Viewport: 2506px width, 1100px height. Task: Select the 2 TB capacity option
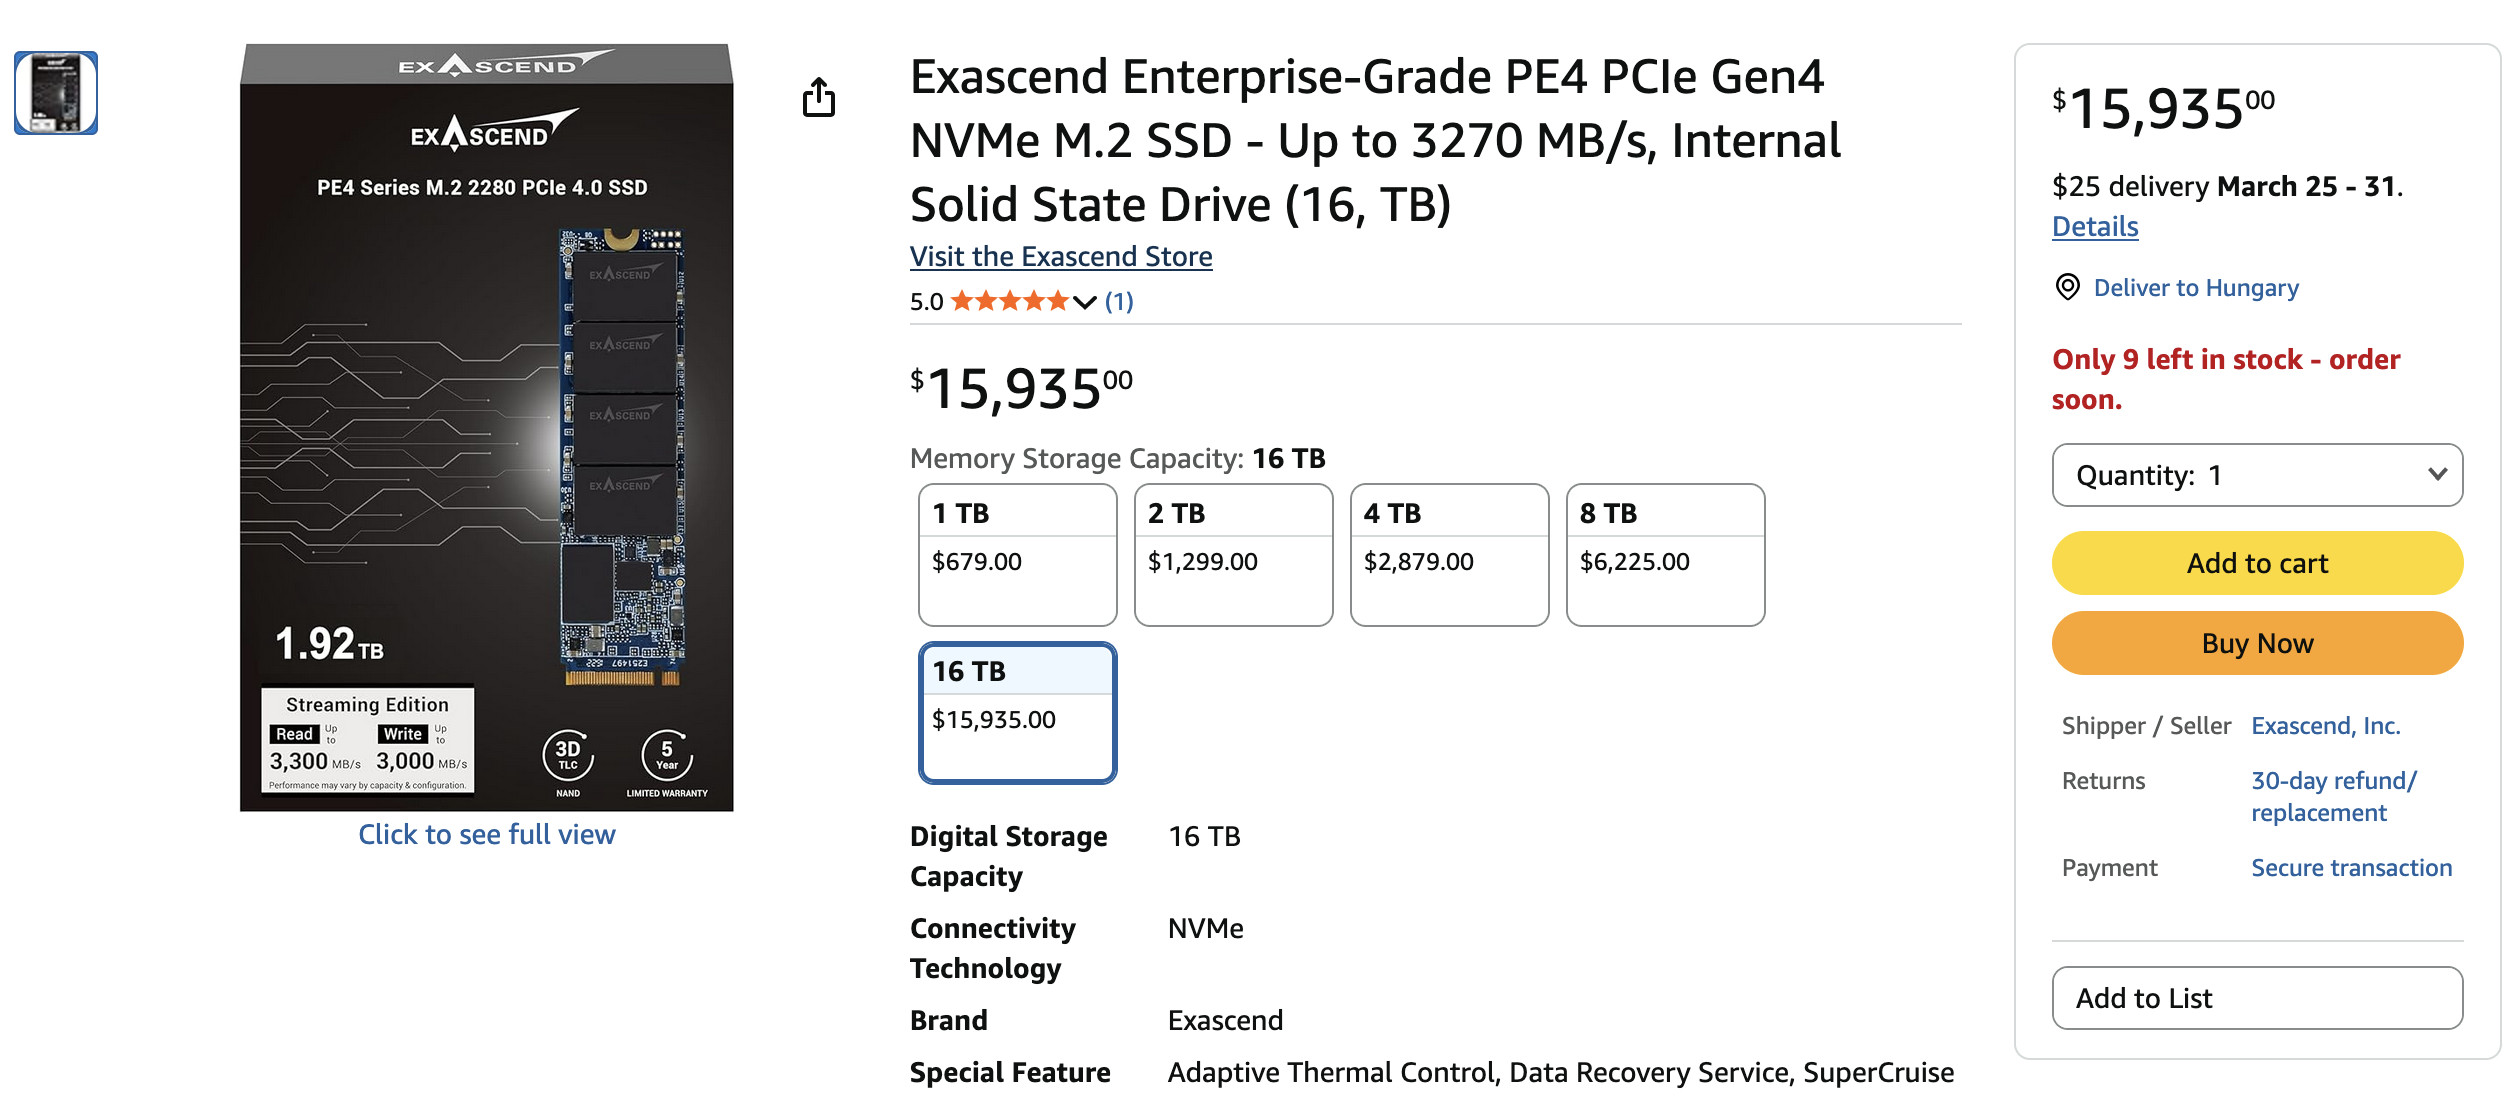[x=1233, y=554]
